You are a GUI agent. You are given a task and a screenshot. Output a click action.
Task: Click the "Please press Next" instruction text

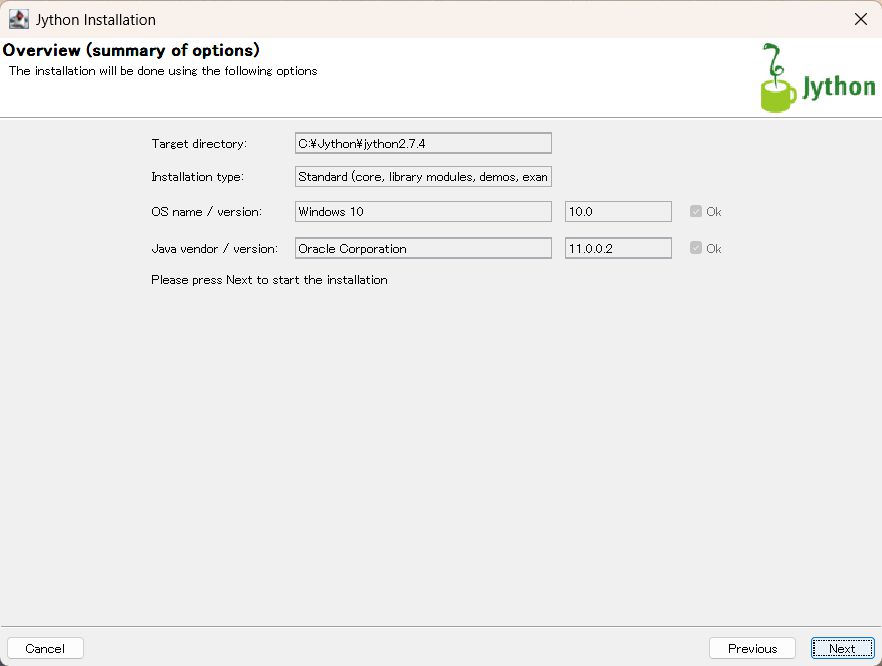(x=269, y=280)
